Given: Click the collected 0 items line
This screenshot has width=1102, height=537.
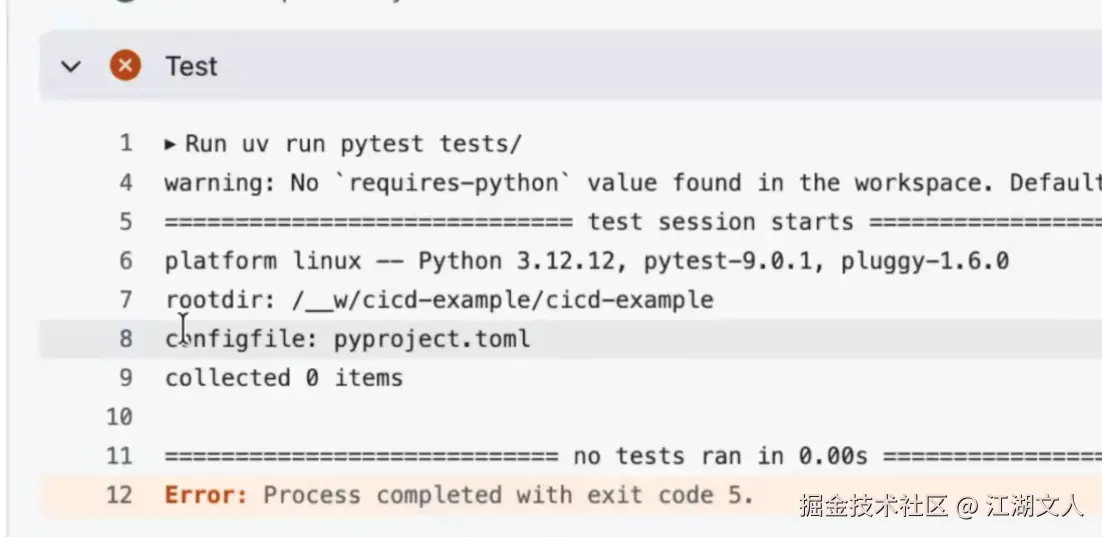Looking at the screenshot, I should click(x=284, y=378).
